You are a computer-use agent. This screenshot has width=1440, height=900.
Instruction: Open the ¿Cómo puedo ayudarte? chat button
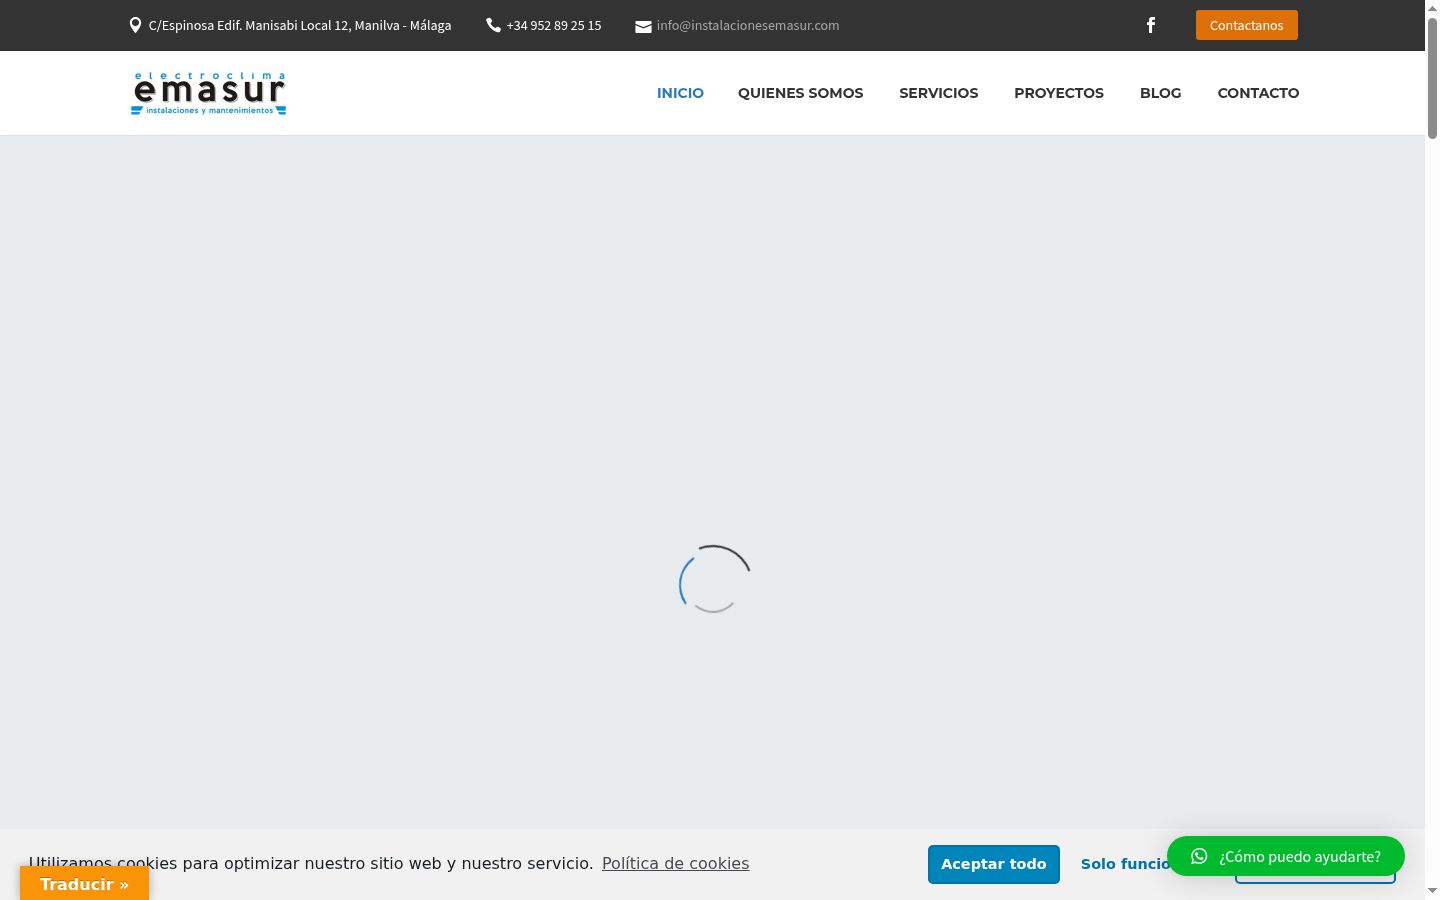[1285, 856]
